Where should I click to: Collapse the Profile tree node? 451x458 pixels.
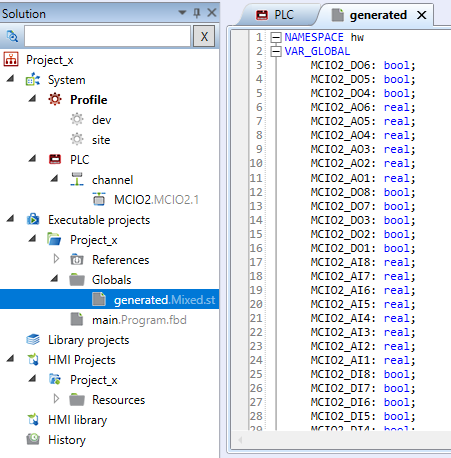32,98
